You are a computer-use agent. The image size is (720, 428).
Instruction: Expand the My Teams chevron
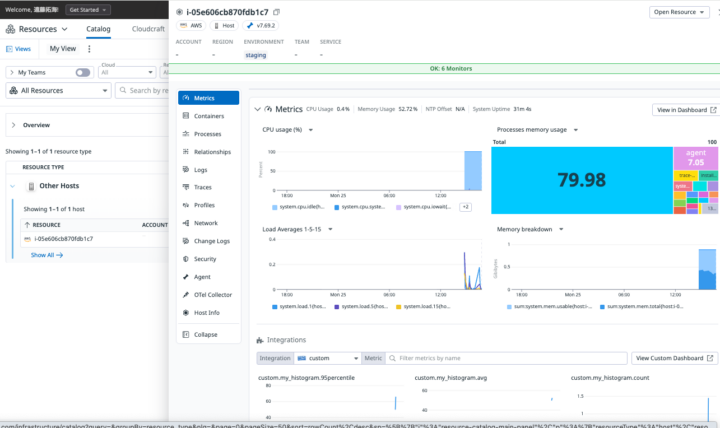coord(12,72)
